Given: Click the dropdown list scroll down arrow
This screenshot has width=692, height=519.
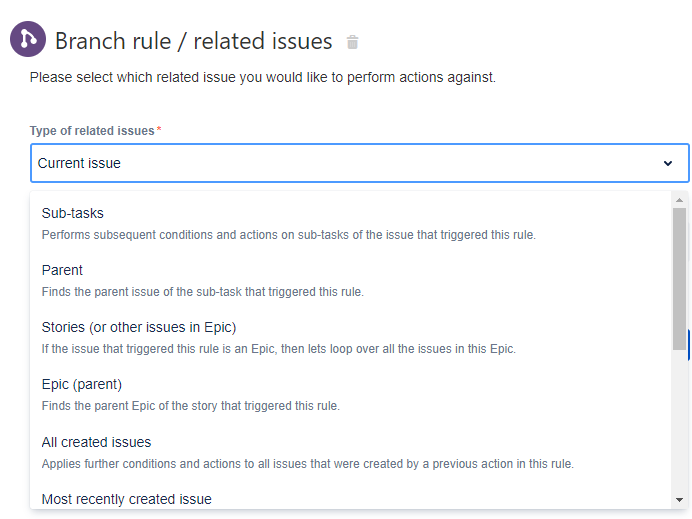Looking at the screenshot, I should [x=680, y=500].
